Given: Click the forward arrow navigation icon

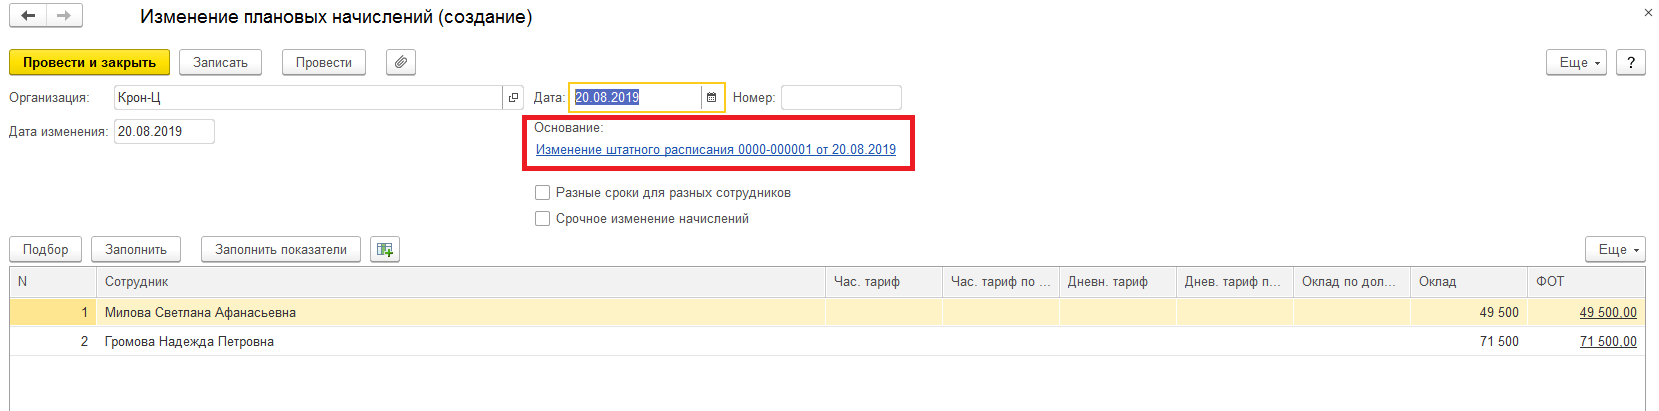Looking at the screenshot, I should pos(64,16).
